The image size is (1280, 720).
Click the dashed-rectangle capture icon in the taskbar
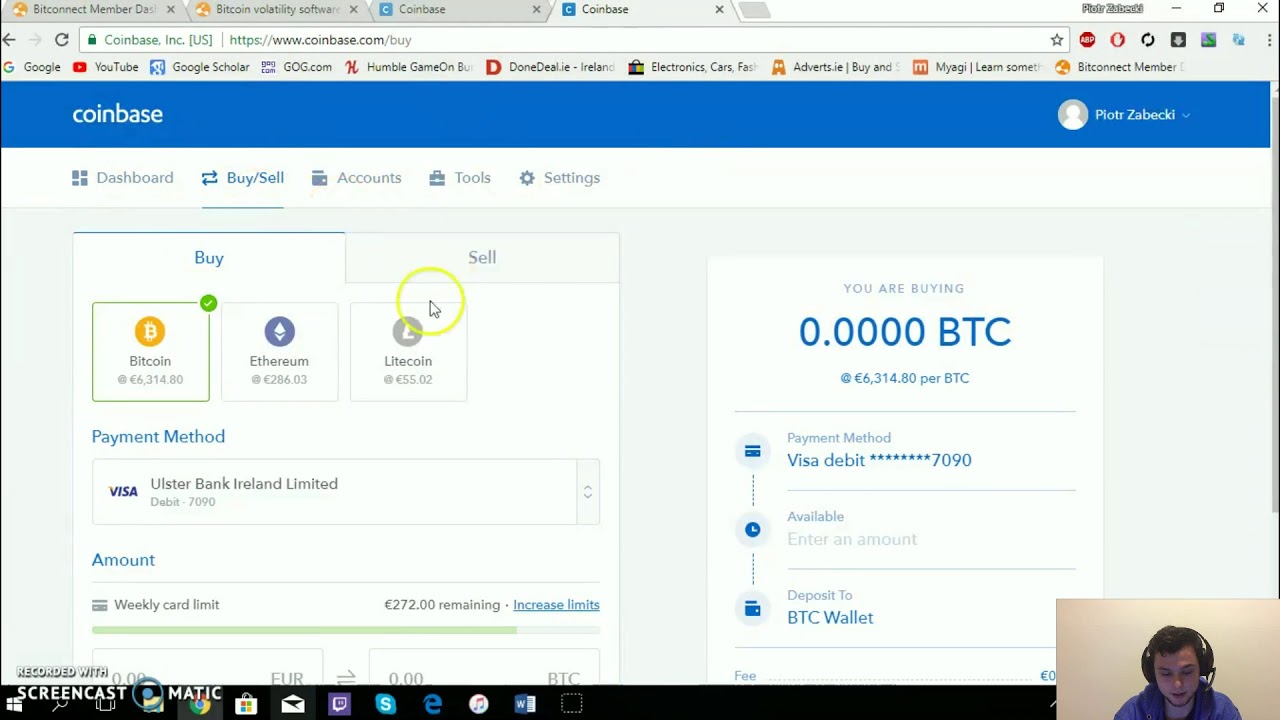coord(571,704)
